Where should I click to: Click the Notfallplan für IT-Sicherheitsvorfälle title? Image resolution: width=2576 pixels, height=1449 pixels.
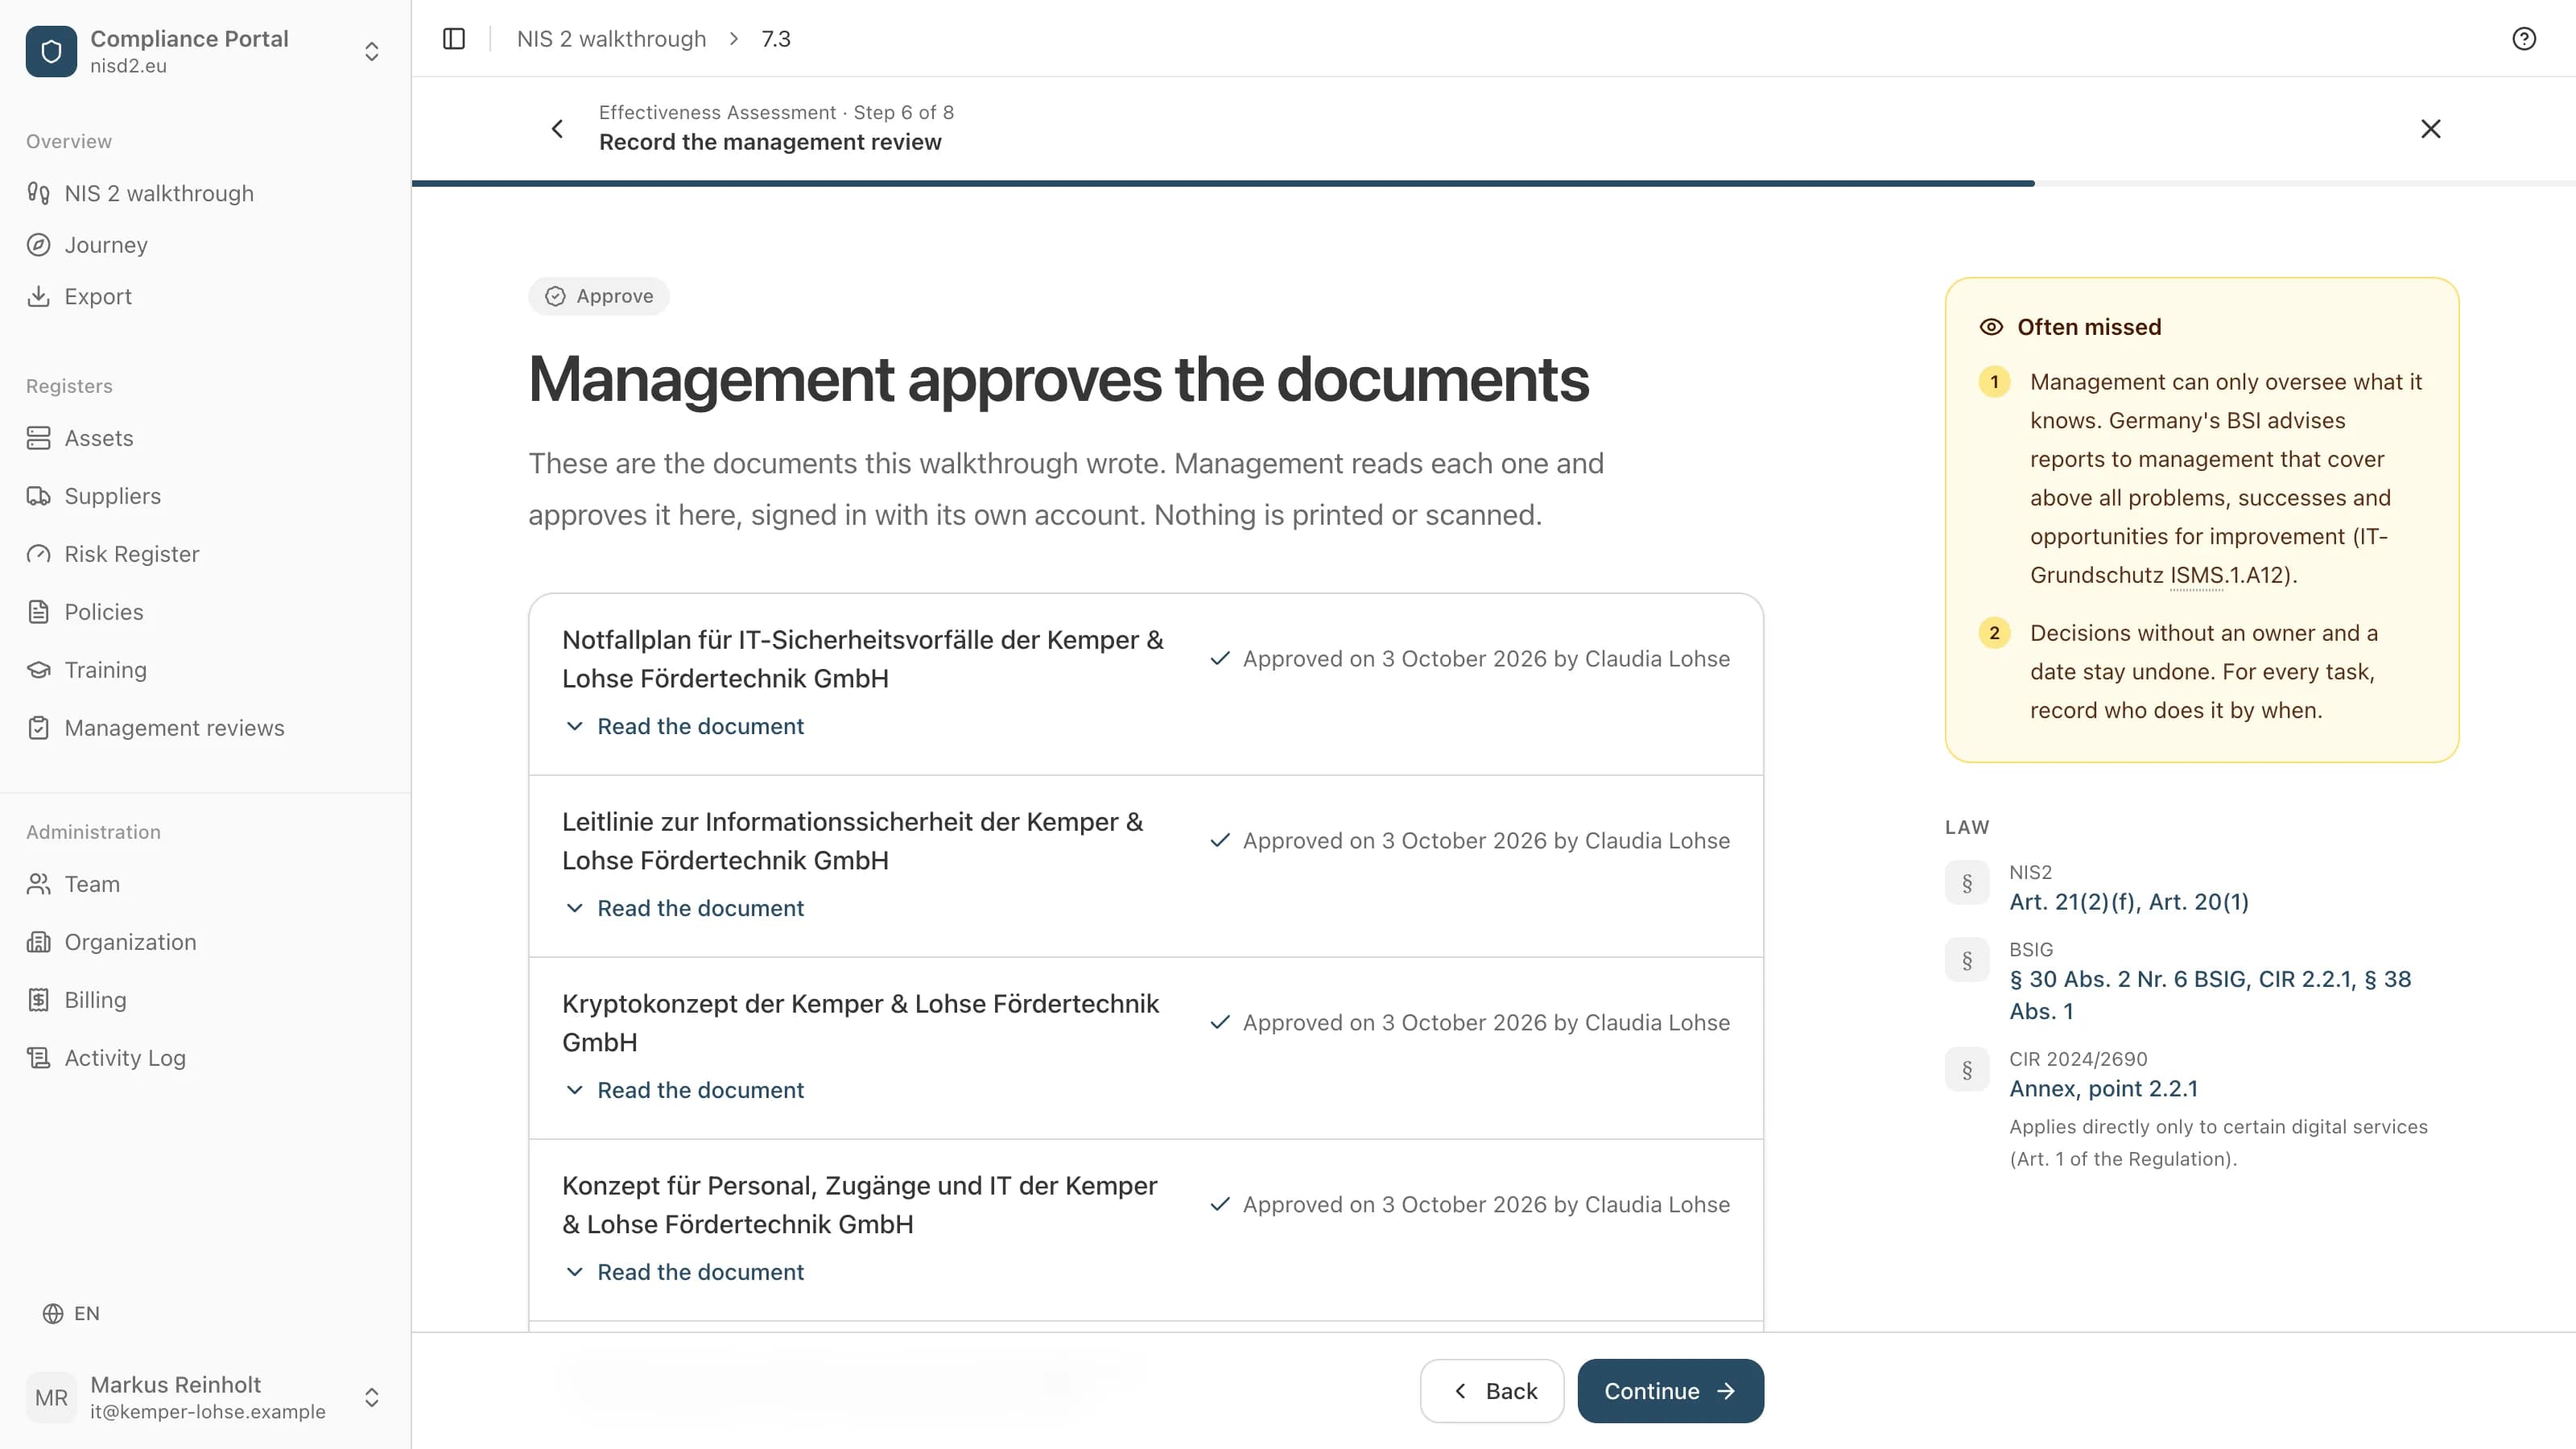863,659
